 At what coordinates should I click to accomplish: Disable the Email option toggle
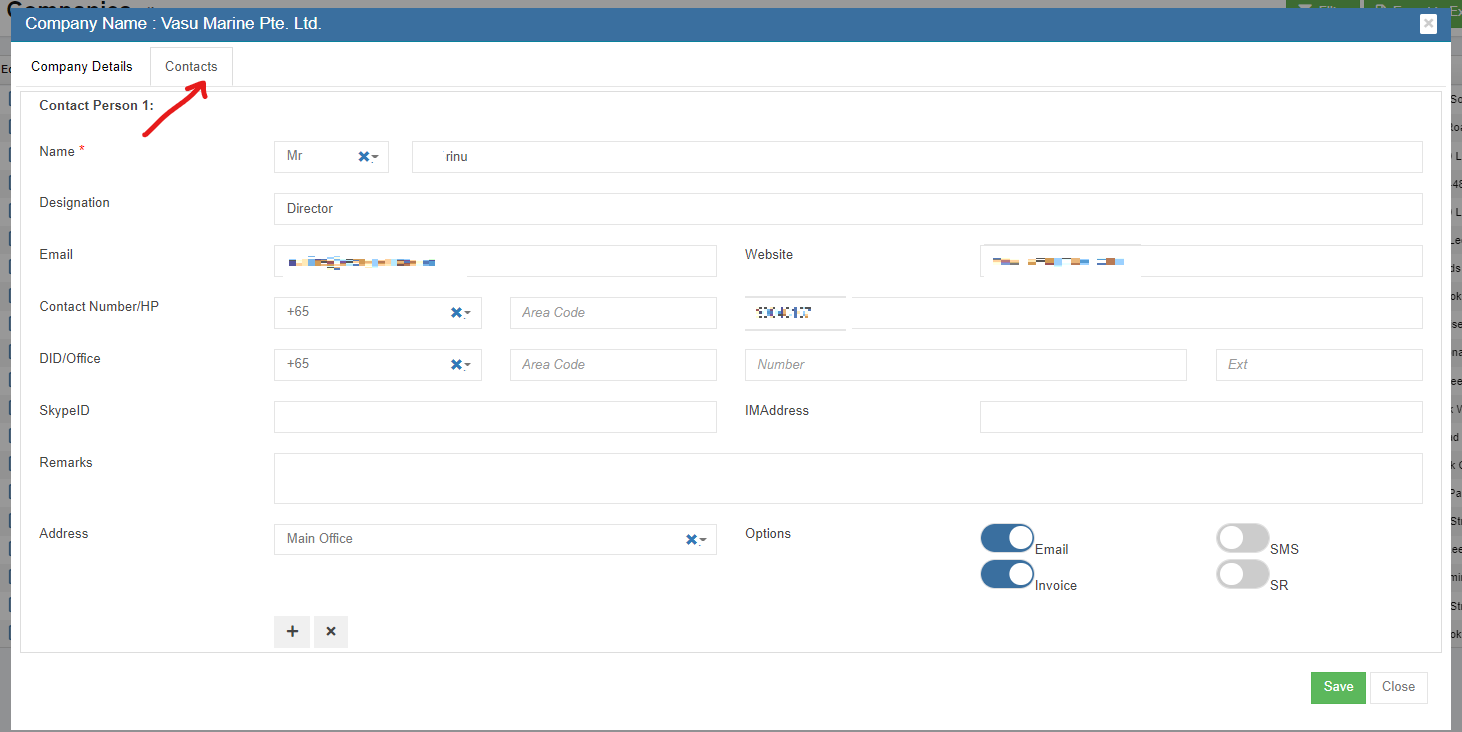coord(1007,538)
